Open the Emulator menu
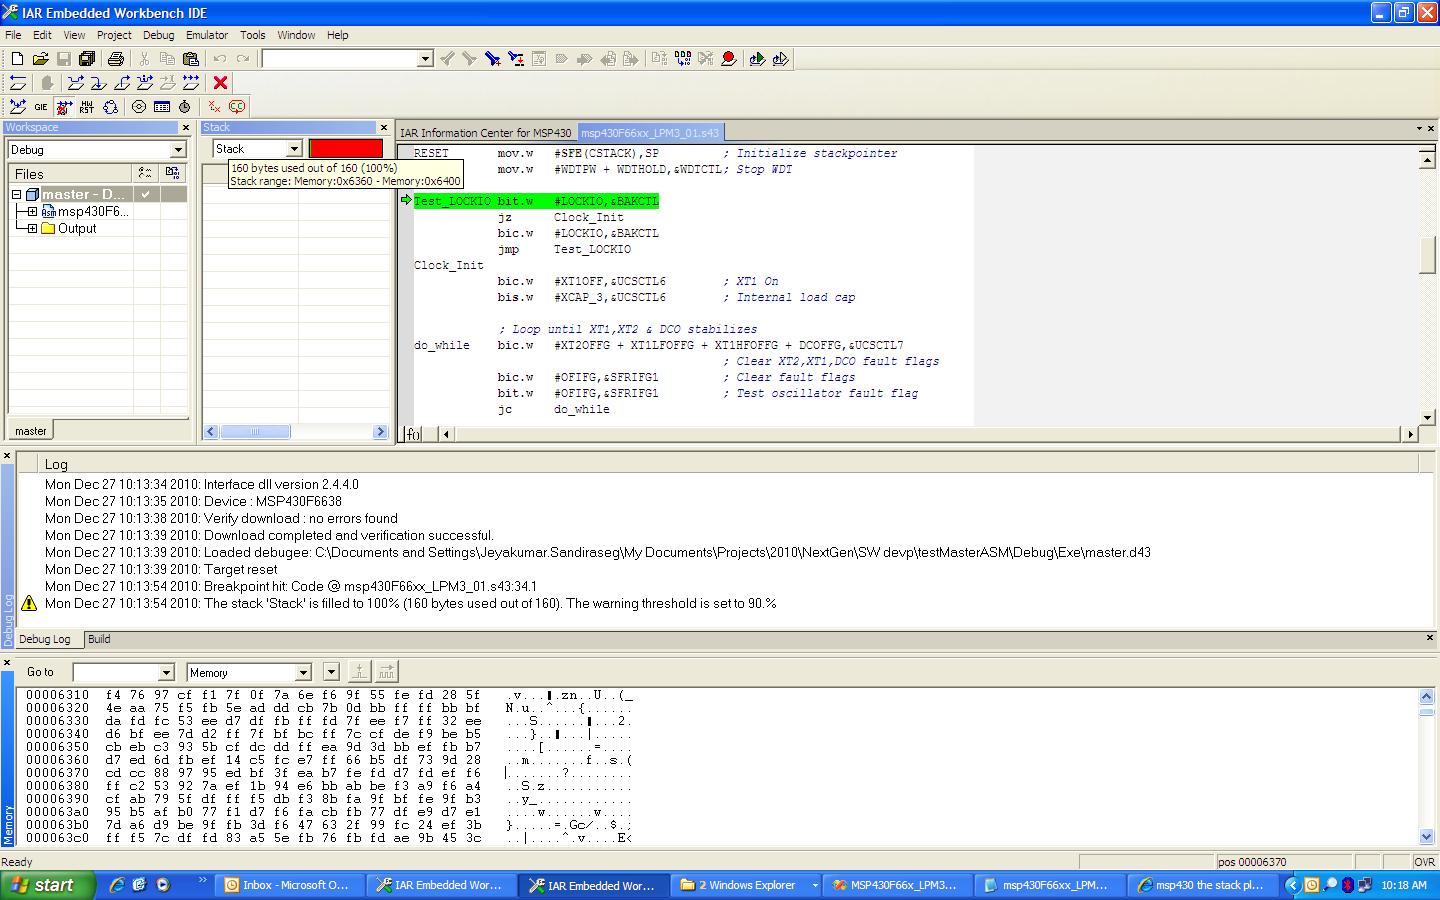This screenshot has width=1440, height=900. click(x=207, y=35)
